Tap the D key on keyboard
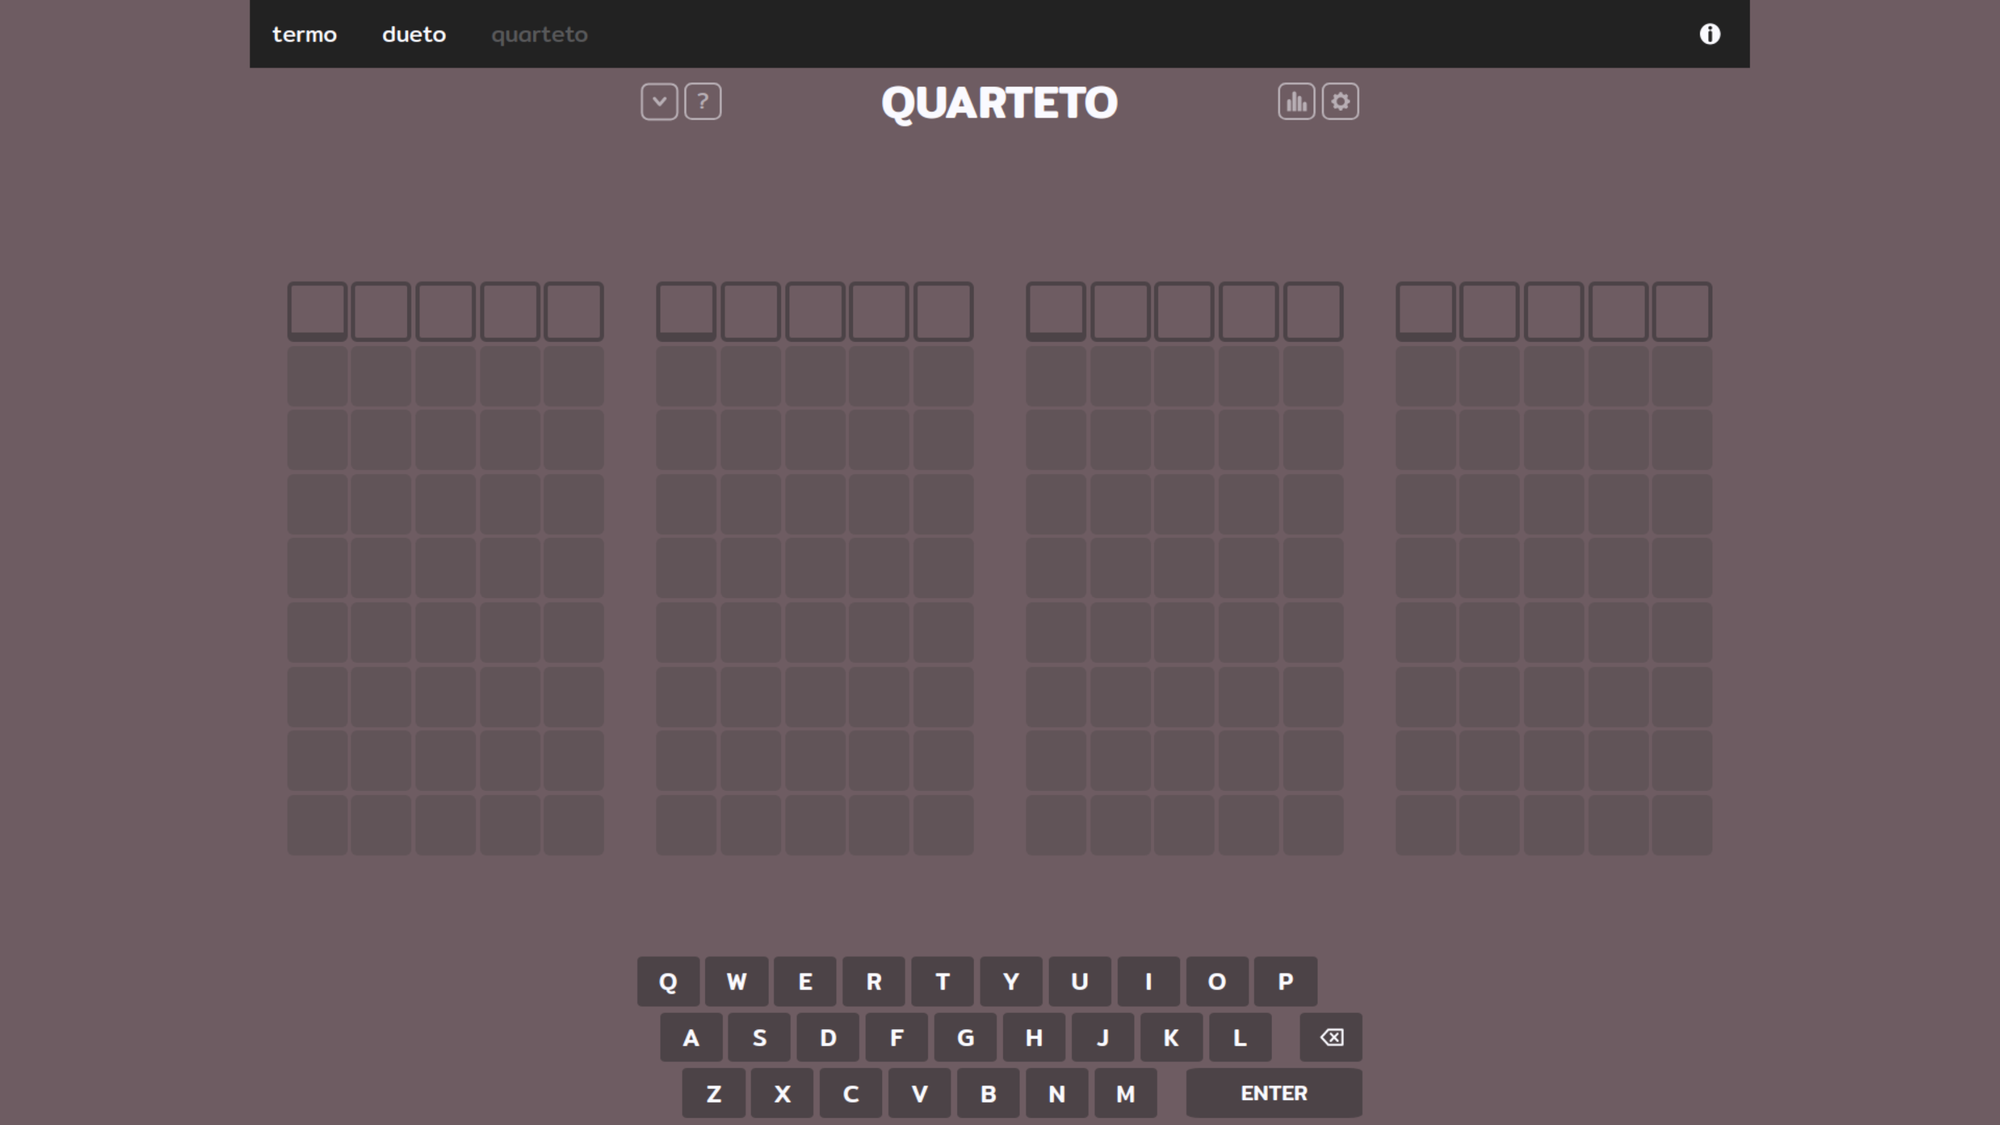The height and width of the screenshot is (1125, 2000). coord(828,1037)
